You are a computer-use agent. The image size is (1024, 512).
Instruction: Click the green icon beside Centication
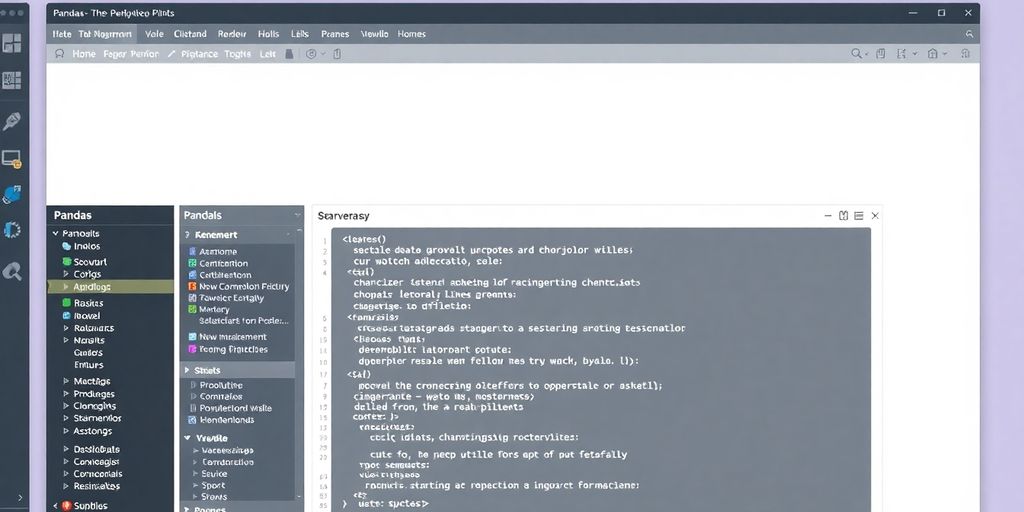point(192,263)
